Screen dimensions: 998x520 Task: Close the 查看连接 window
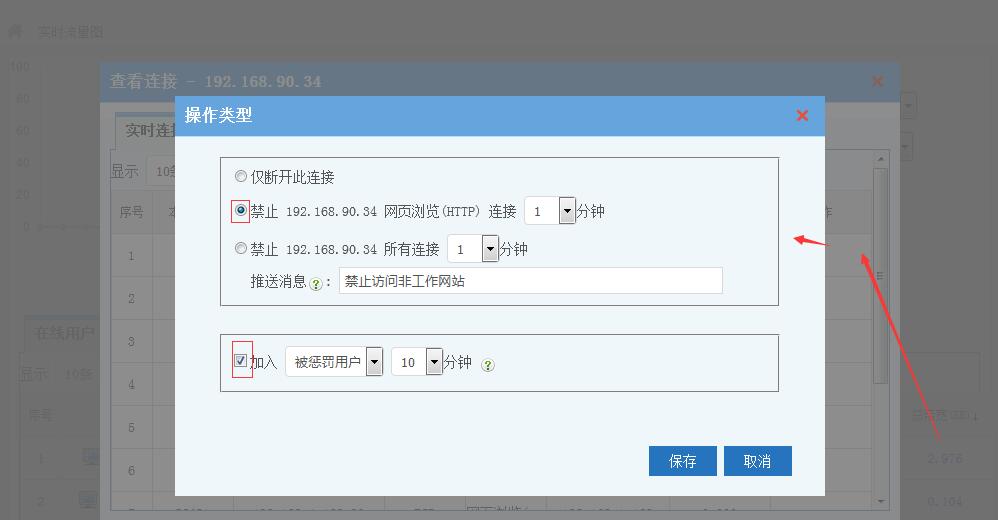pos(877,81)
